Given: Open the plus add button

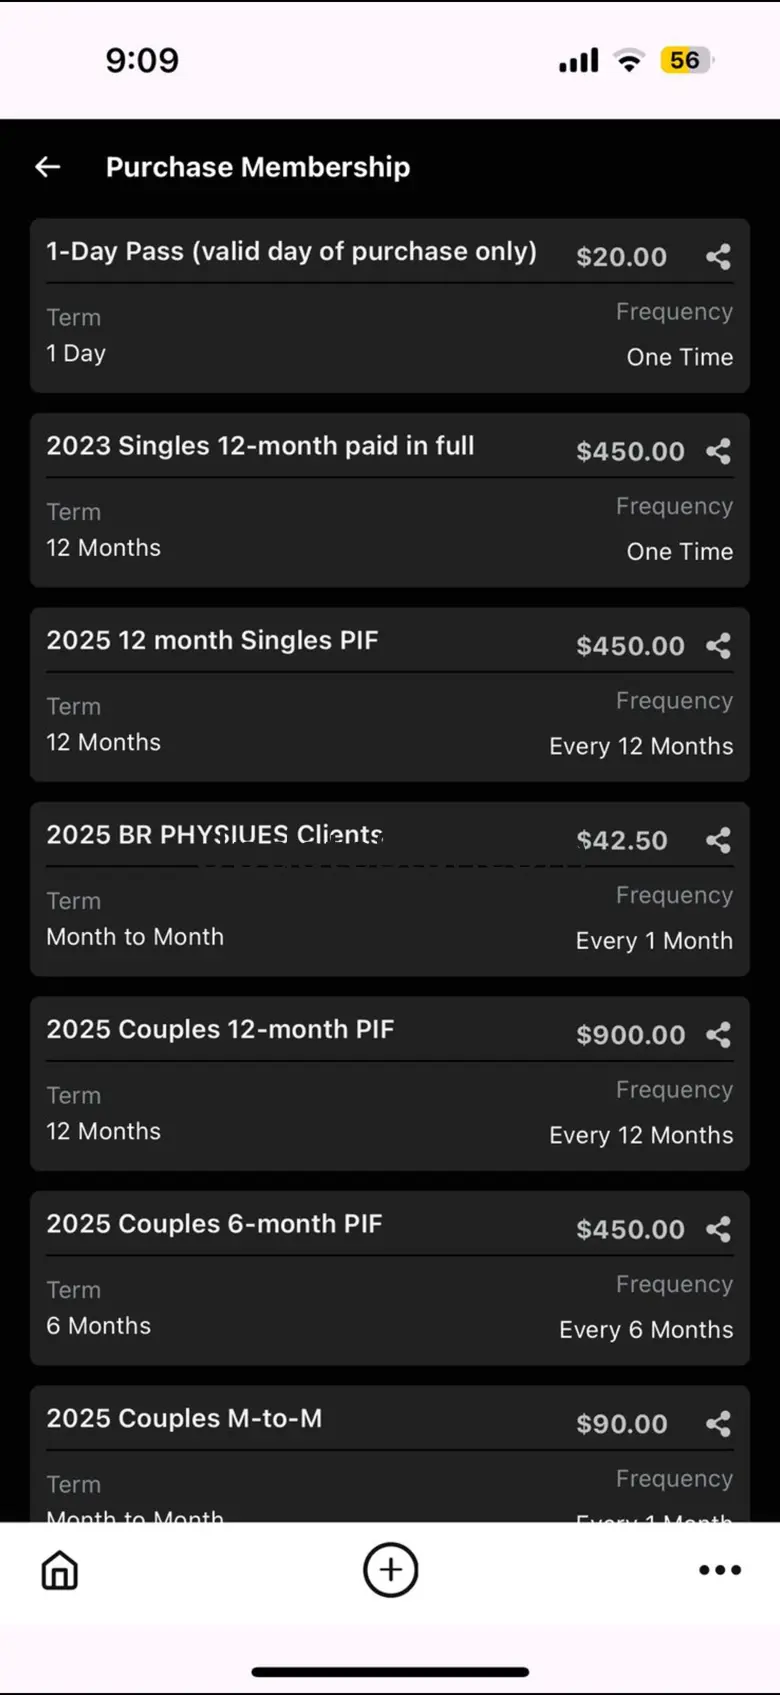Looking at the screenshot, I should 390,1570.
